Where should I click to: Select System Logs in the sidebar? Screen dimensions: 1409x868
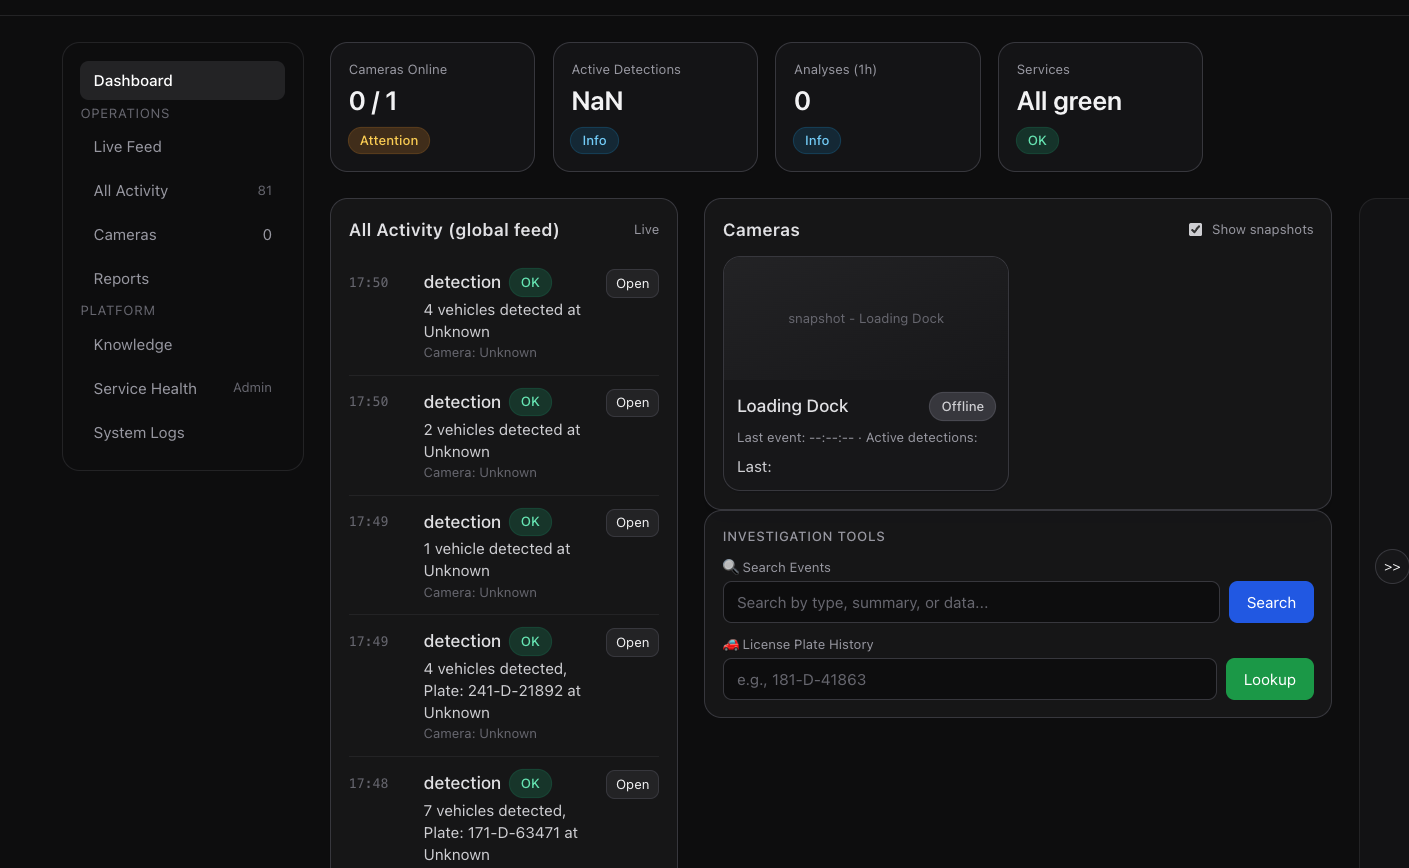tap(138, 432)
